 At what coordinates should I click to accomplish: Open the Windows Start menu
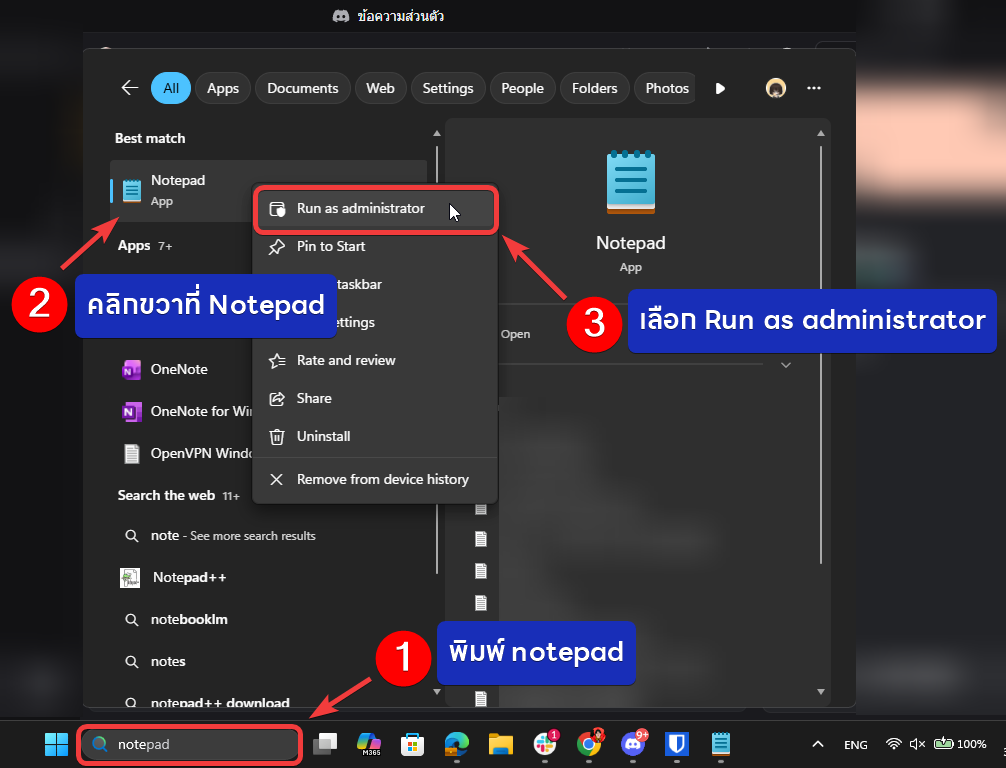click(x=56, y=744)
